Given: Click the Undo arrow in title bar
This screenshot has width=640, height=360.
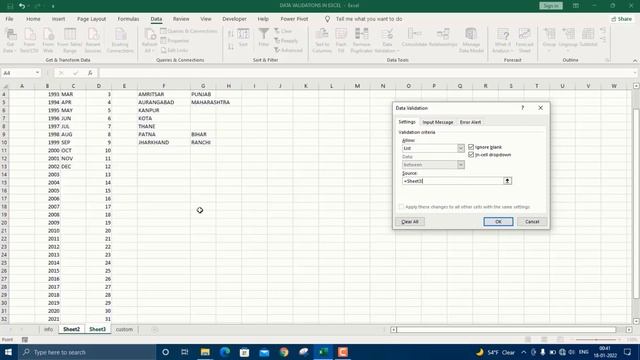Looking at the screenshot, I should [x=22, y=6].
